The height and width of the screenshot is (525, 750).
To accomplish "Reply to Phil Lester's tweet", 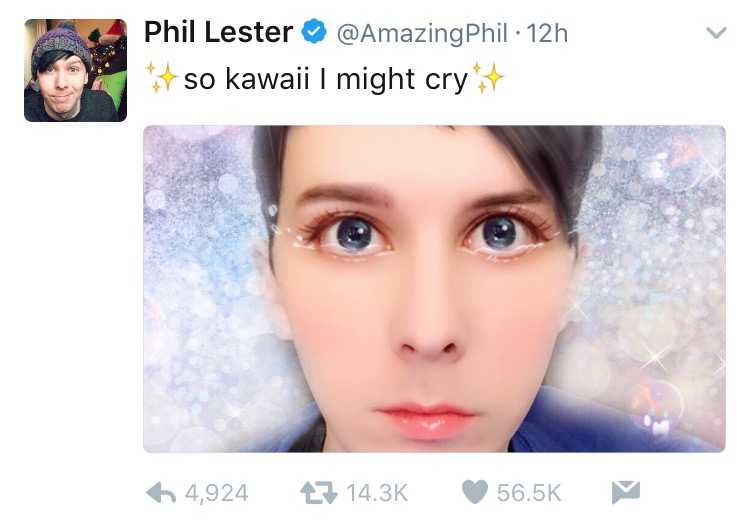I will [161, 492].
